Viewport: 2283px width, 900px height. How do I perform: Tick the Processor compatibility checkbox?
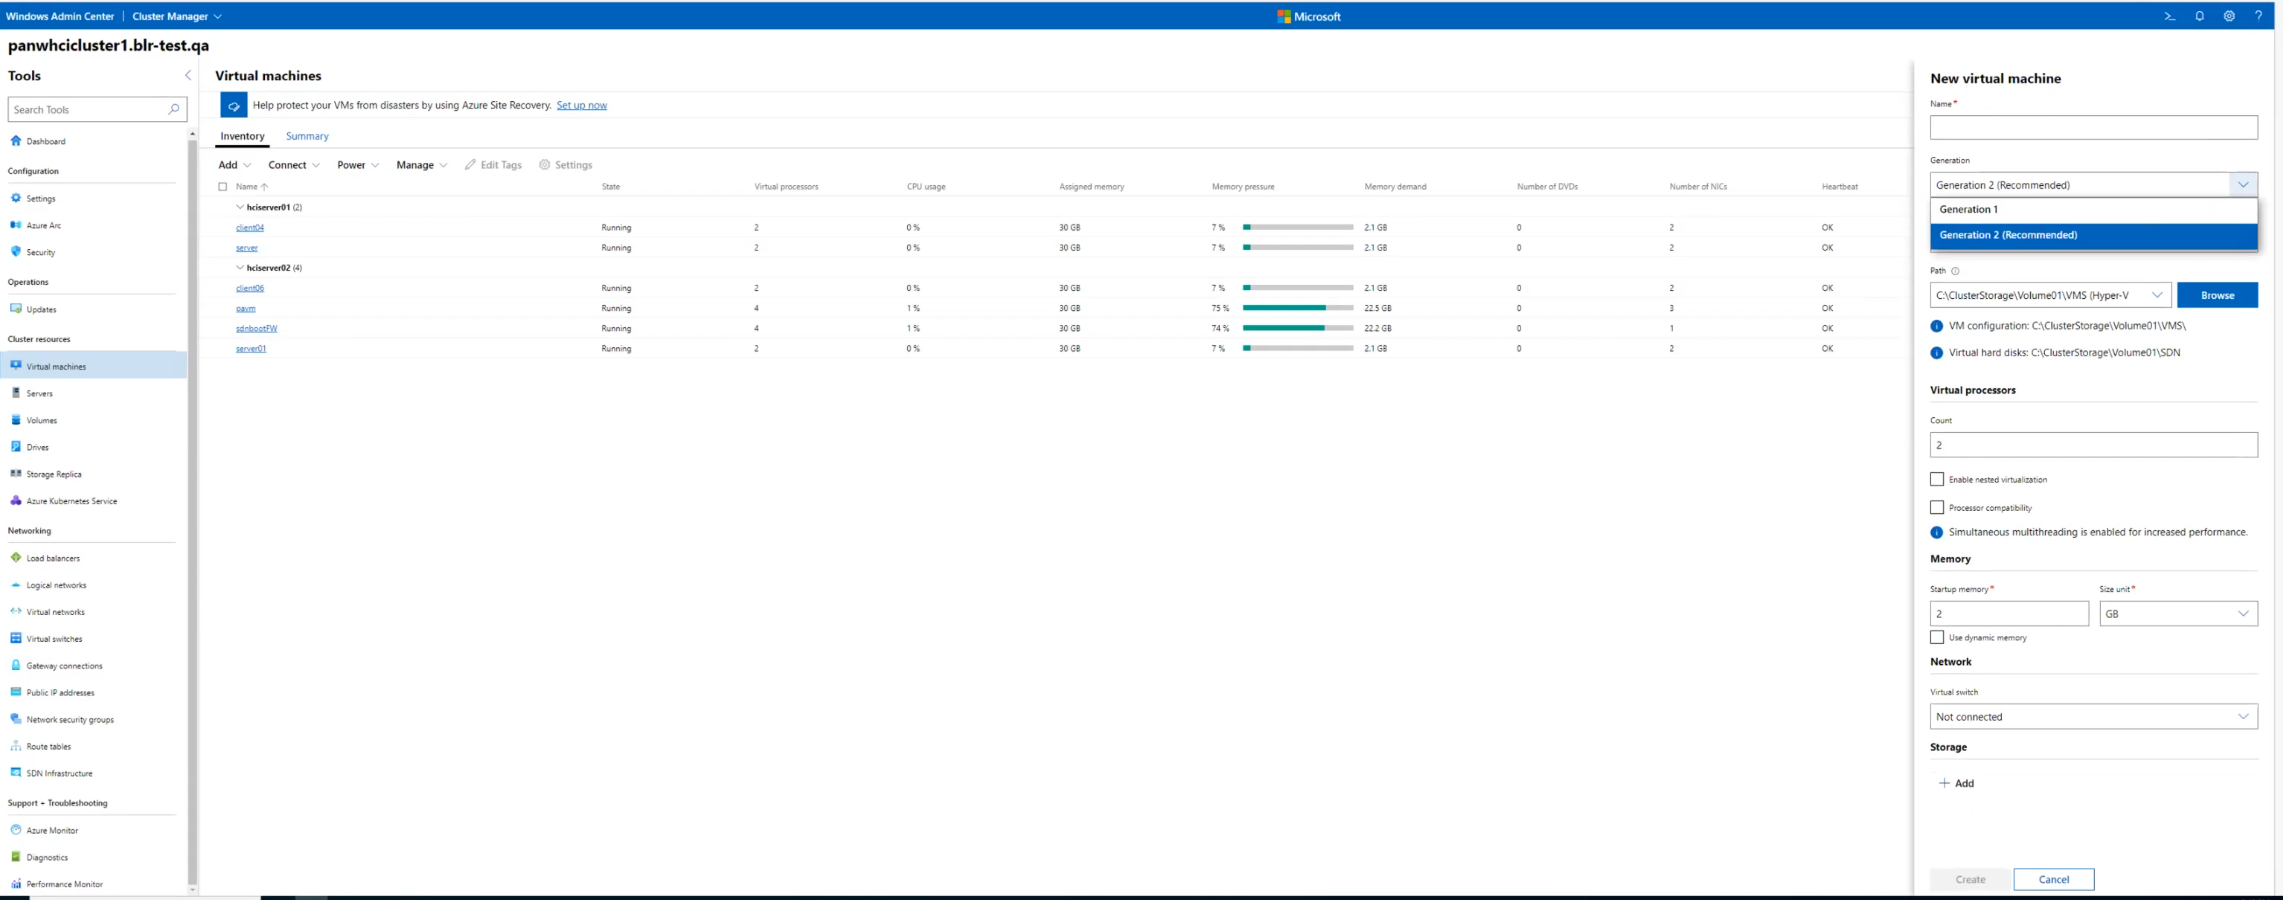(x=1937, y=507)
